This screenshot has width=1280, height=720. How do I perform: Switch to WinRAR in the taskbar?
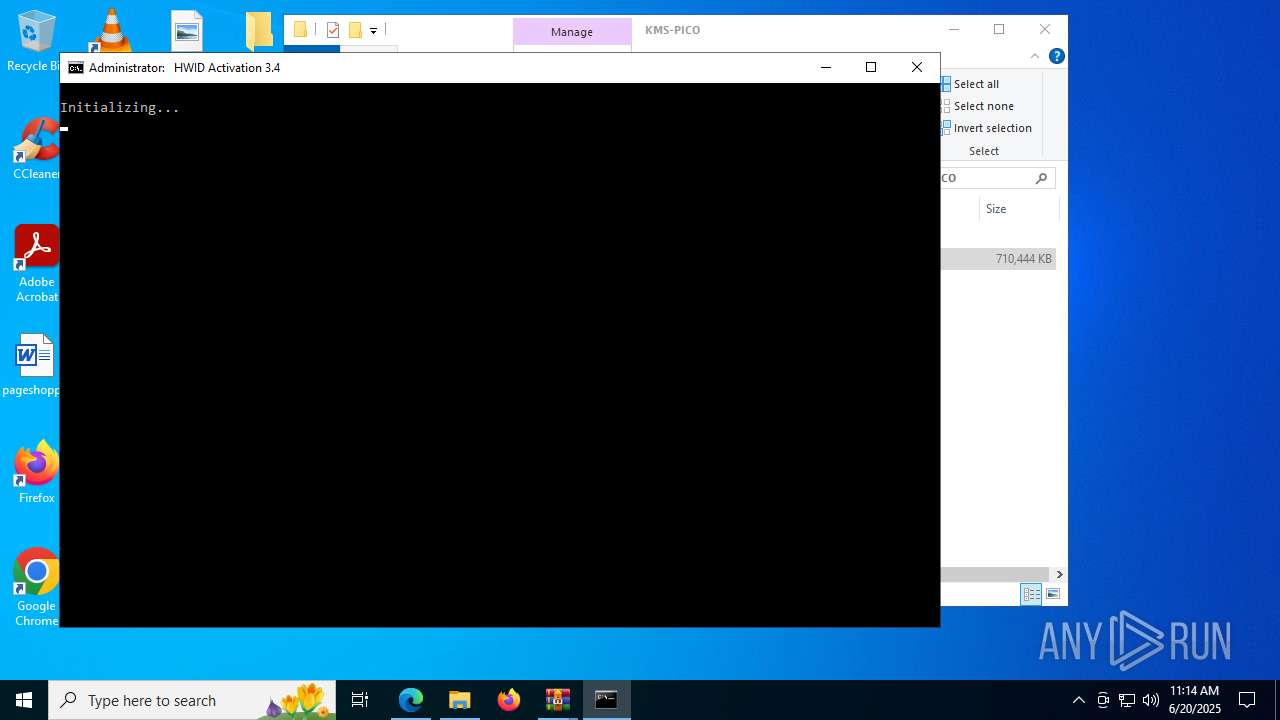[558, 700]
